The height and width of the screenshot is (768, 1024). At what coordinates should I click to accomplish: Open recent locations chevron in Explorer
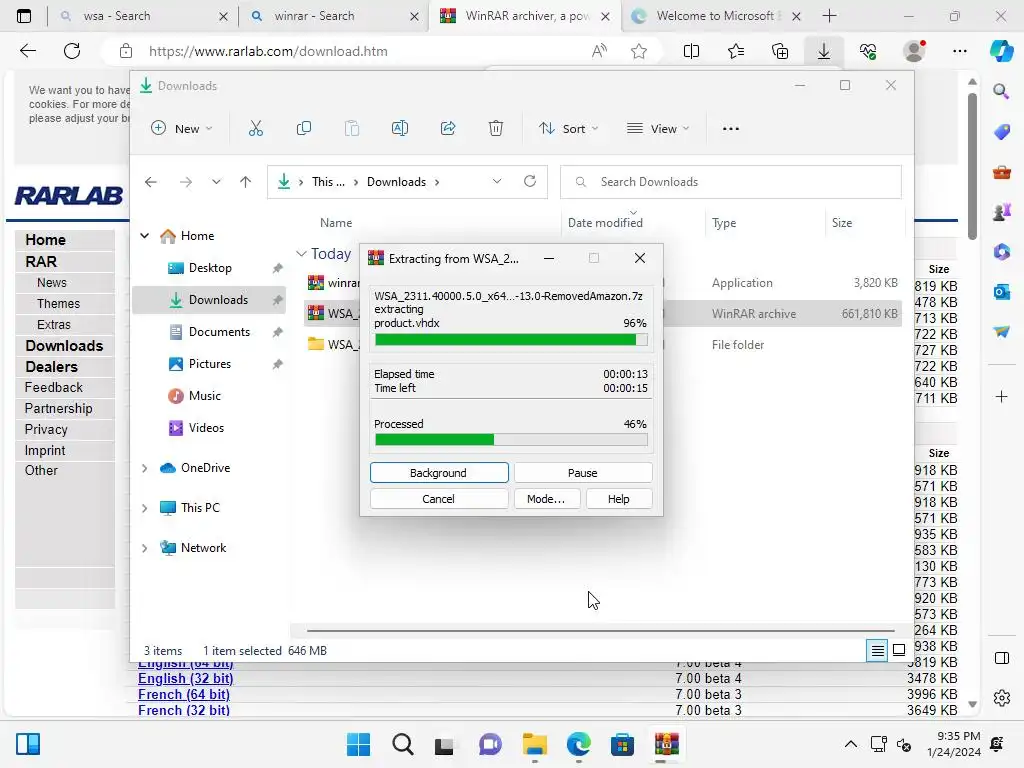pyautogui.click(x=216, y=182)
